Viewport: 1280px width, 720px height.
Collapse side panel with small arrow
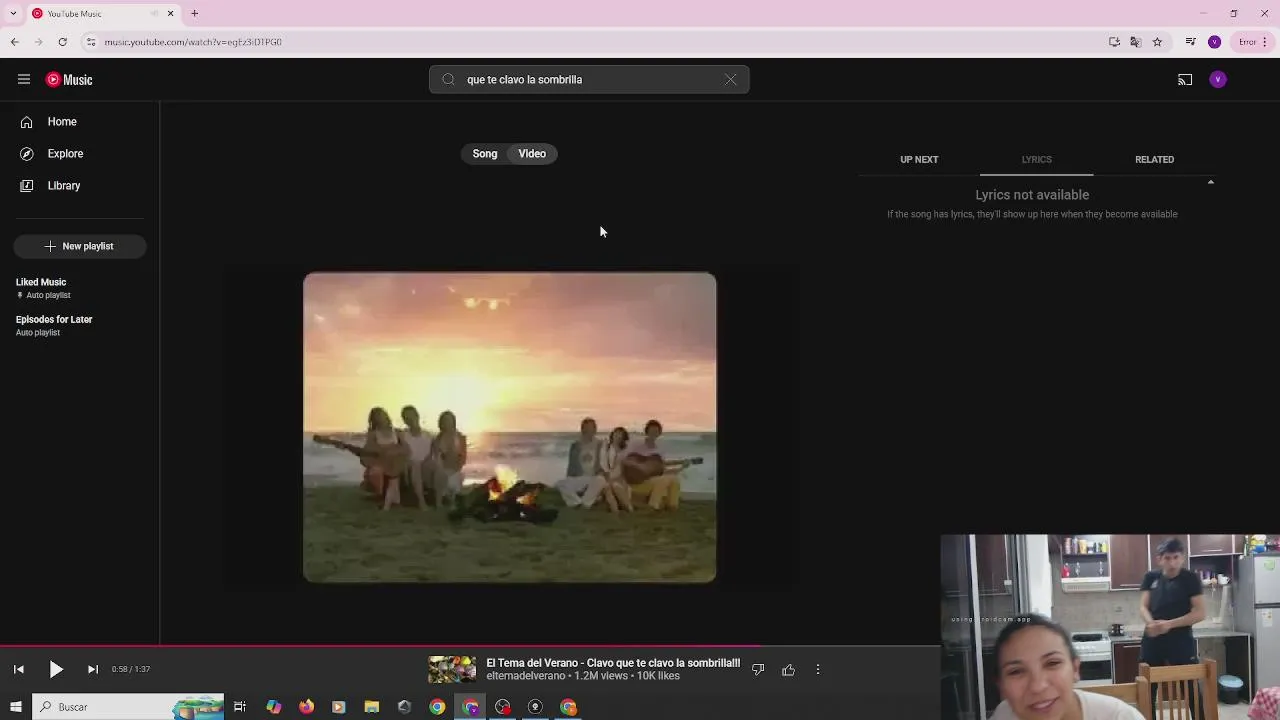click(x=1210, y=182)
